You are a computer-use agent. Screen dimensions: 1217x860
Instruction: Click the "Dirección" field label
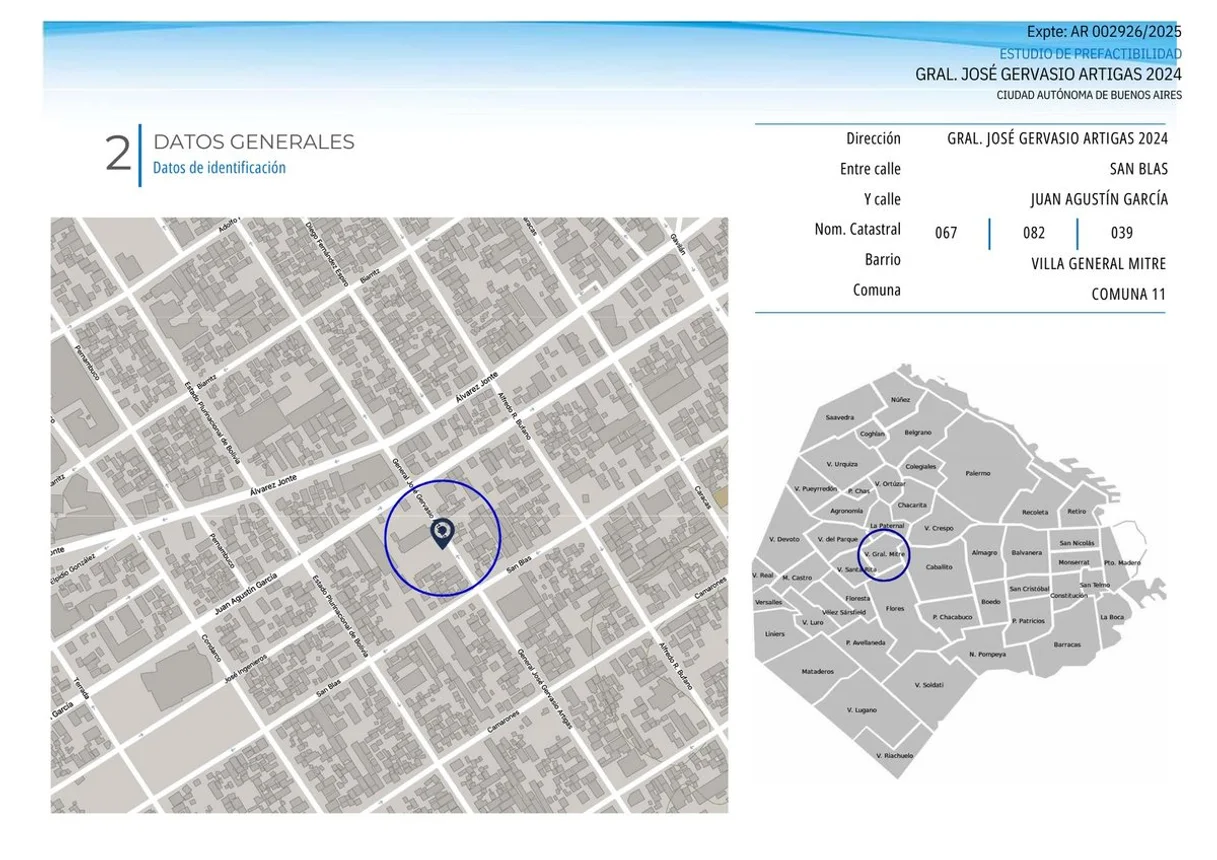tap(873, 139)
